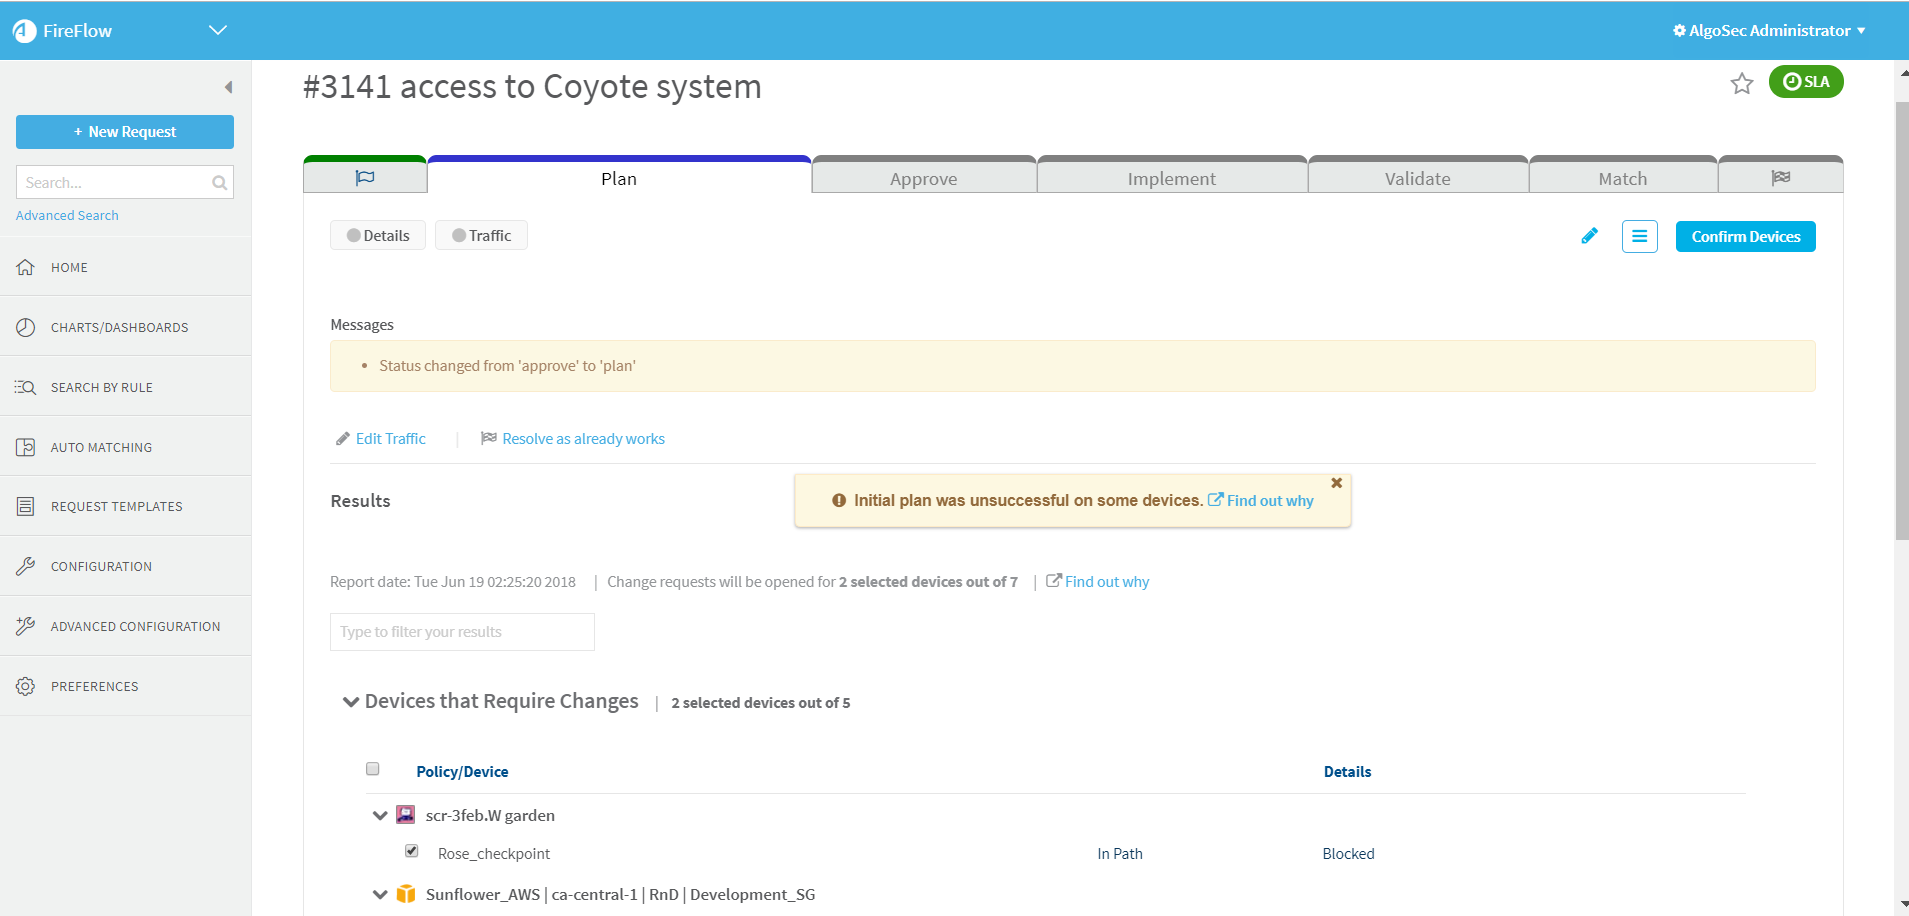Screen dimensions: 1909x916
Task: Dismiss the unsuccessful plan warning
Action: coord(1336,483)
